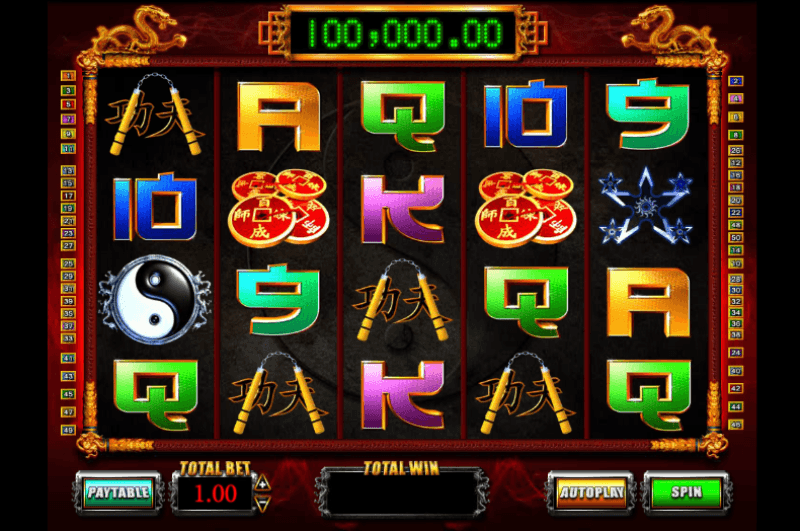Click the nunchaku symbol on first reel

155,115
